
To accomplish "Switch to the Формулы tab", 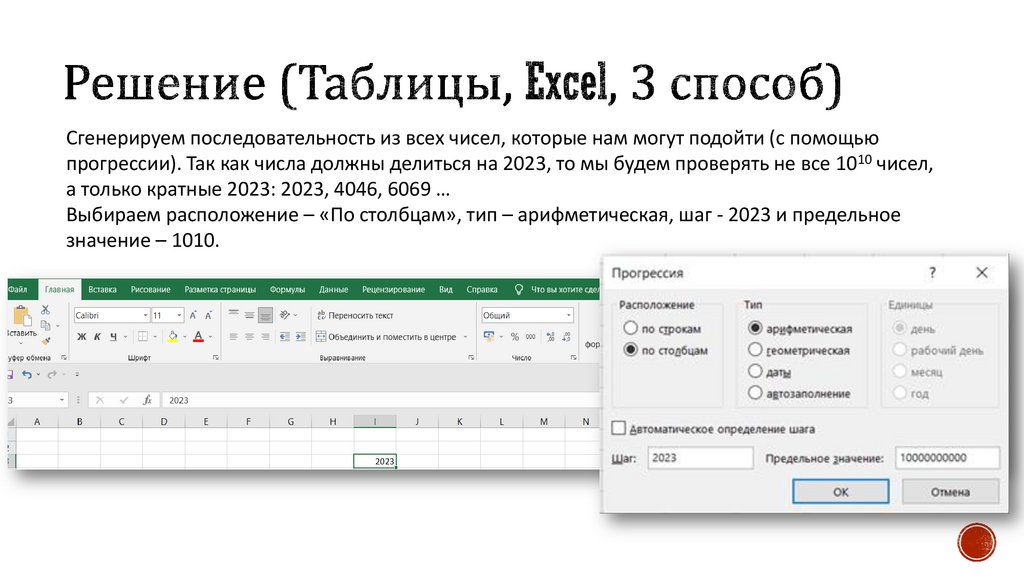I will tap(287, 289).
